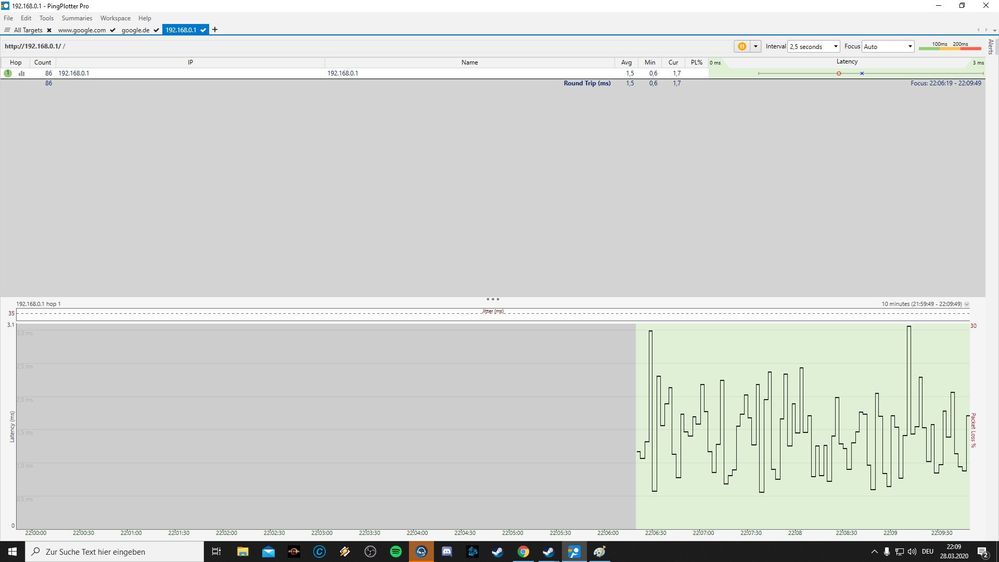Show hidden system tray icons

click(874, 552)
